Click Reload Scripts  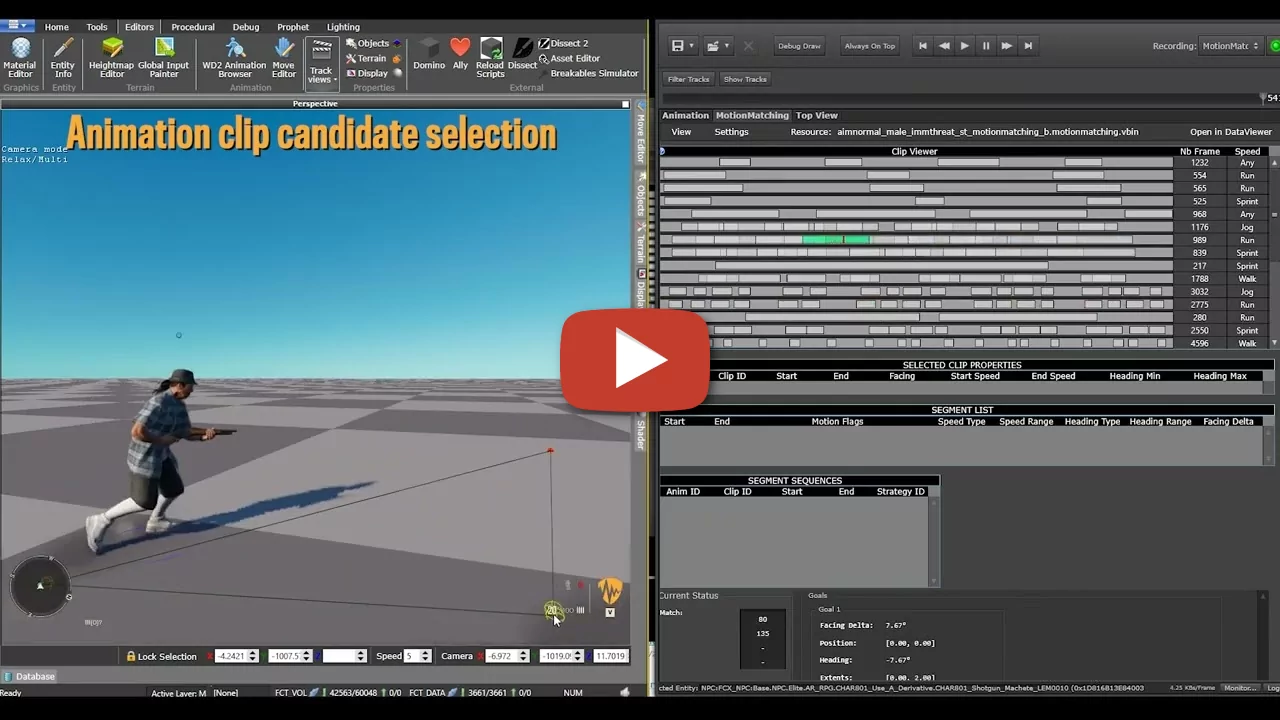click(x=490, y=58)
